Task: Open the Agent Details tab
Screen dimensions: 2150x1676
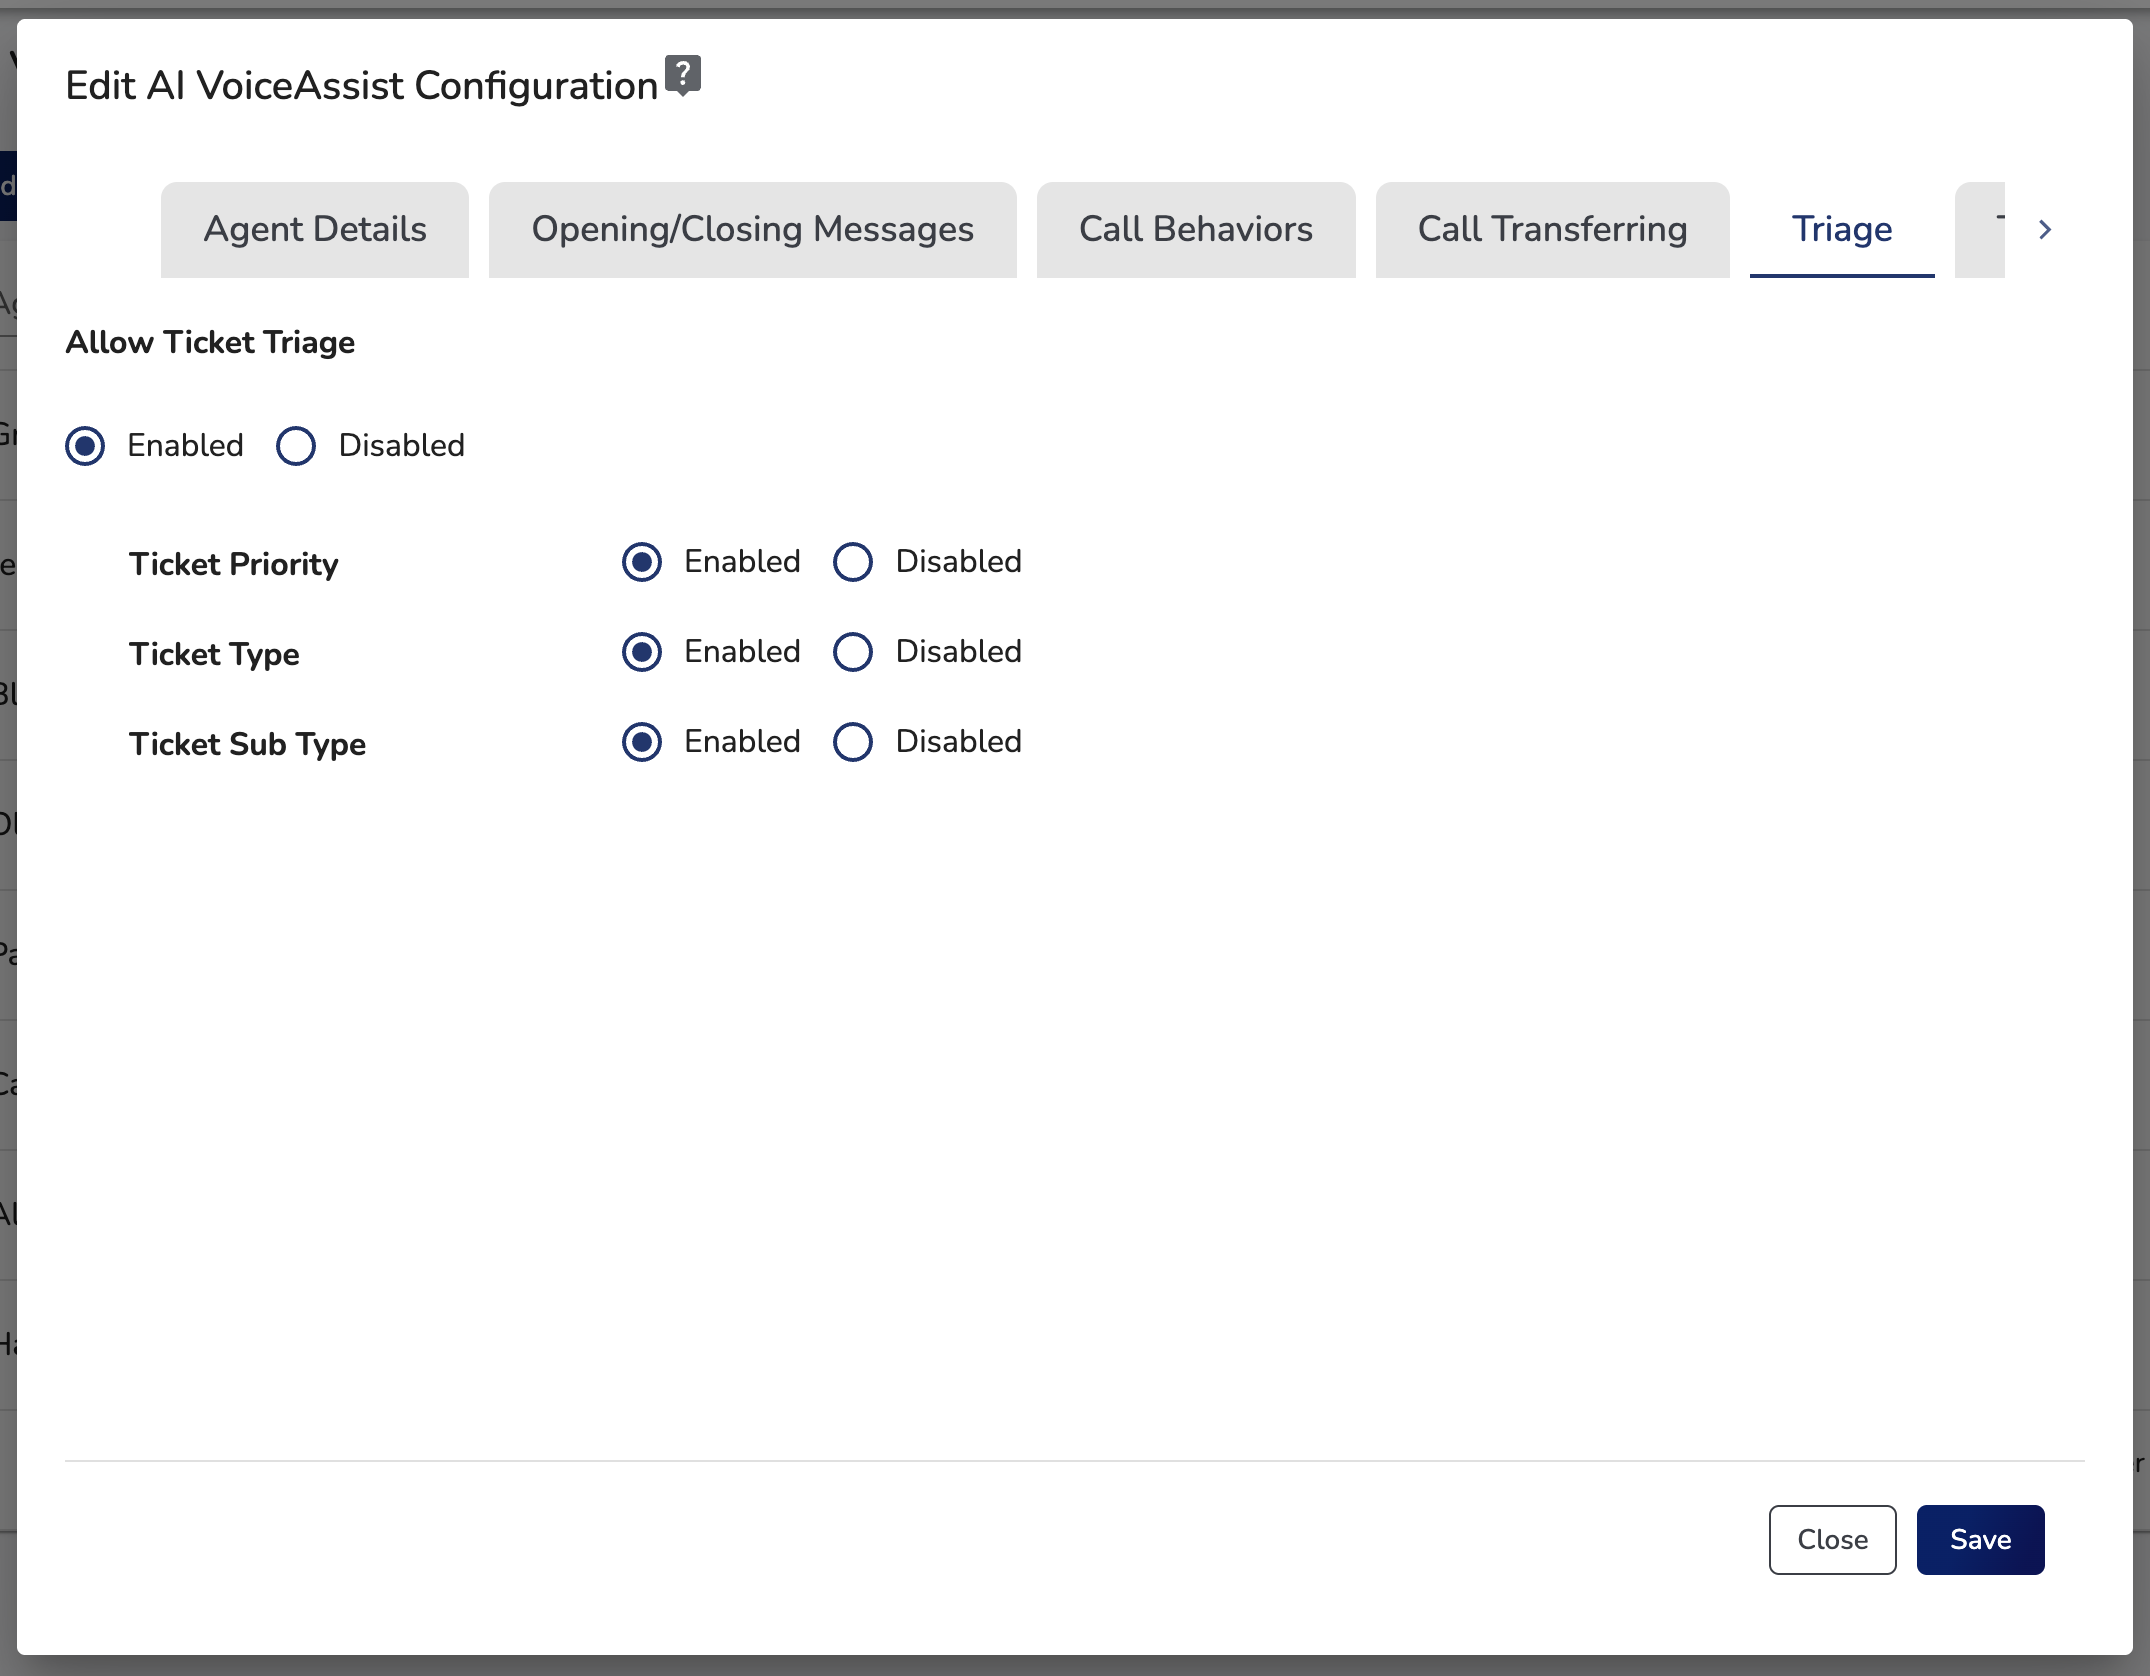Action: point(315,229)
